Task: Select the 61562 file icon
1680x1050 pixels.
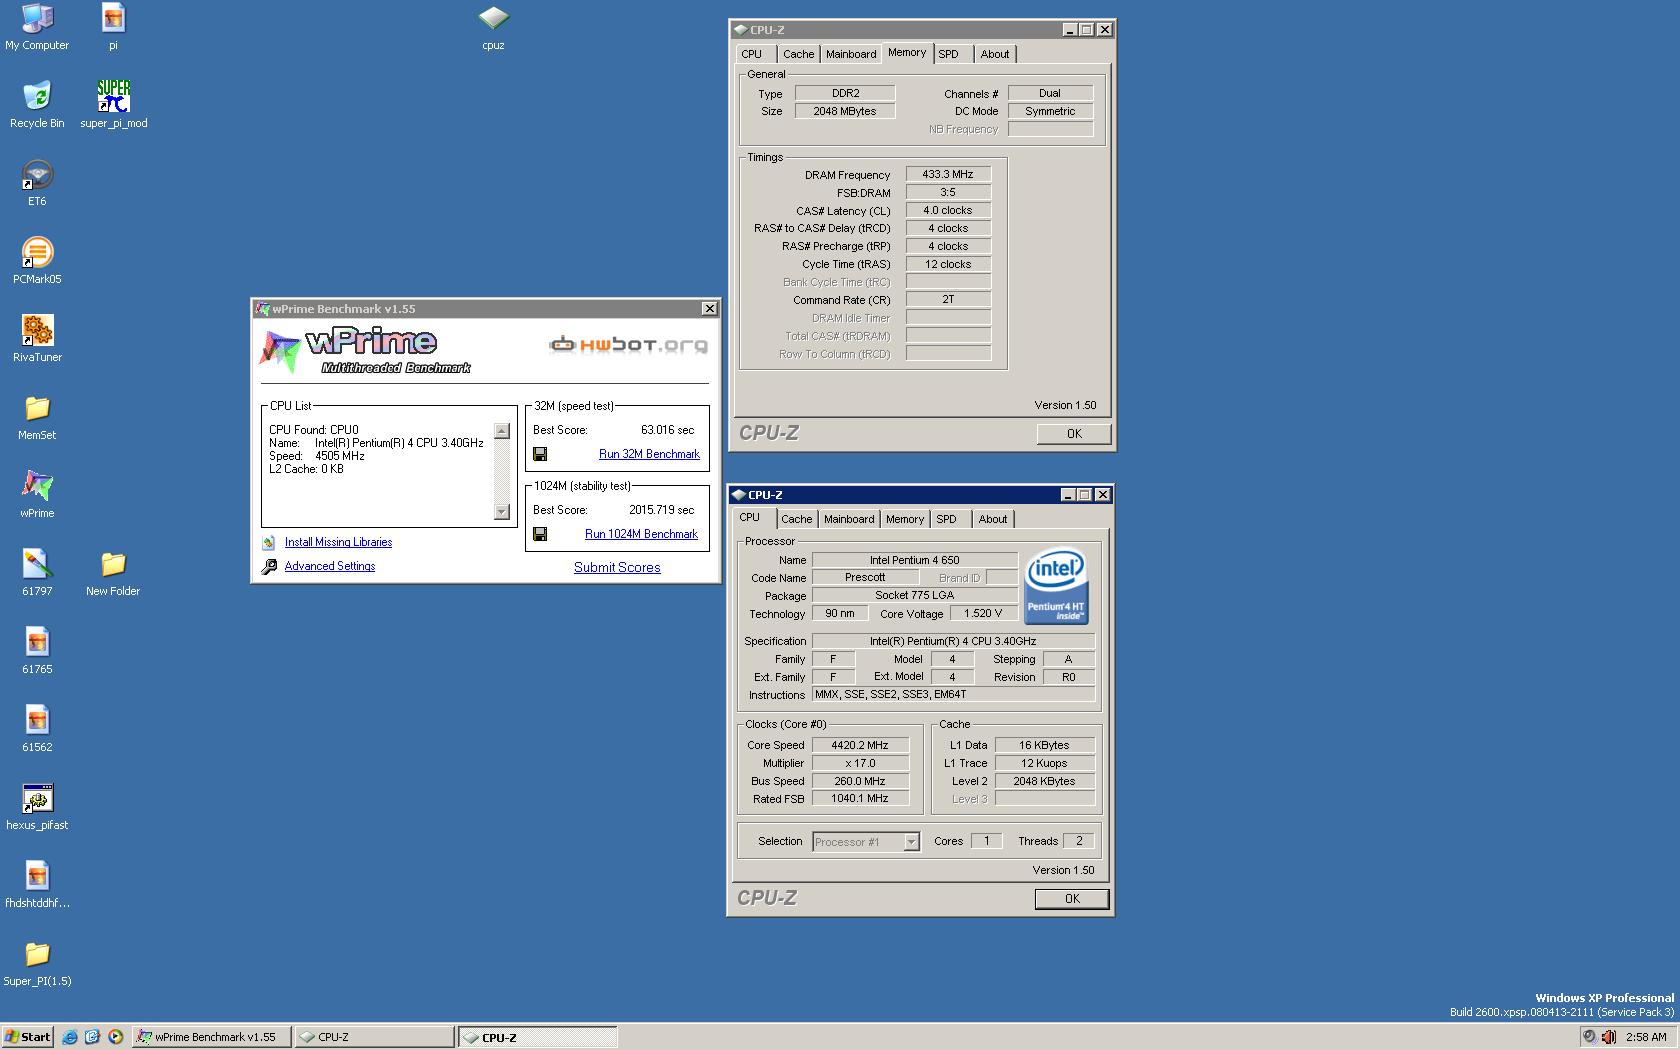Action: (37, 728)
